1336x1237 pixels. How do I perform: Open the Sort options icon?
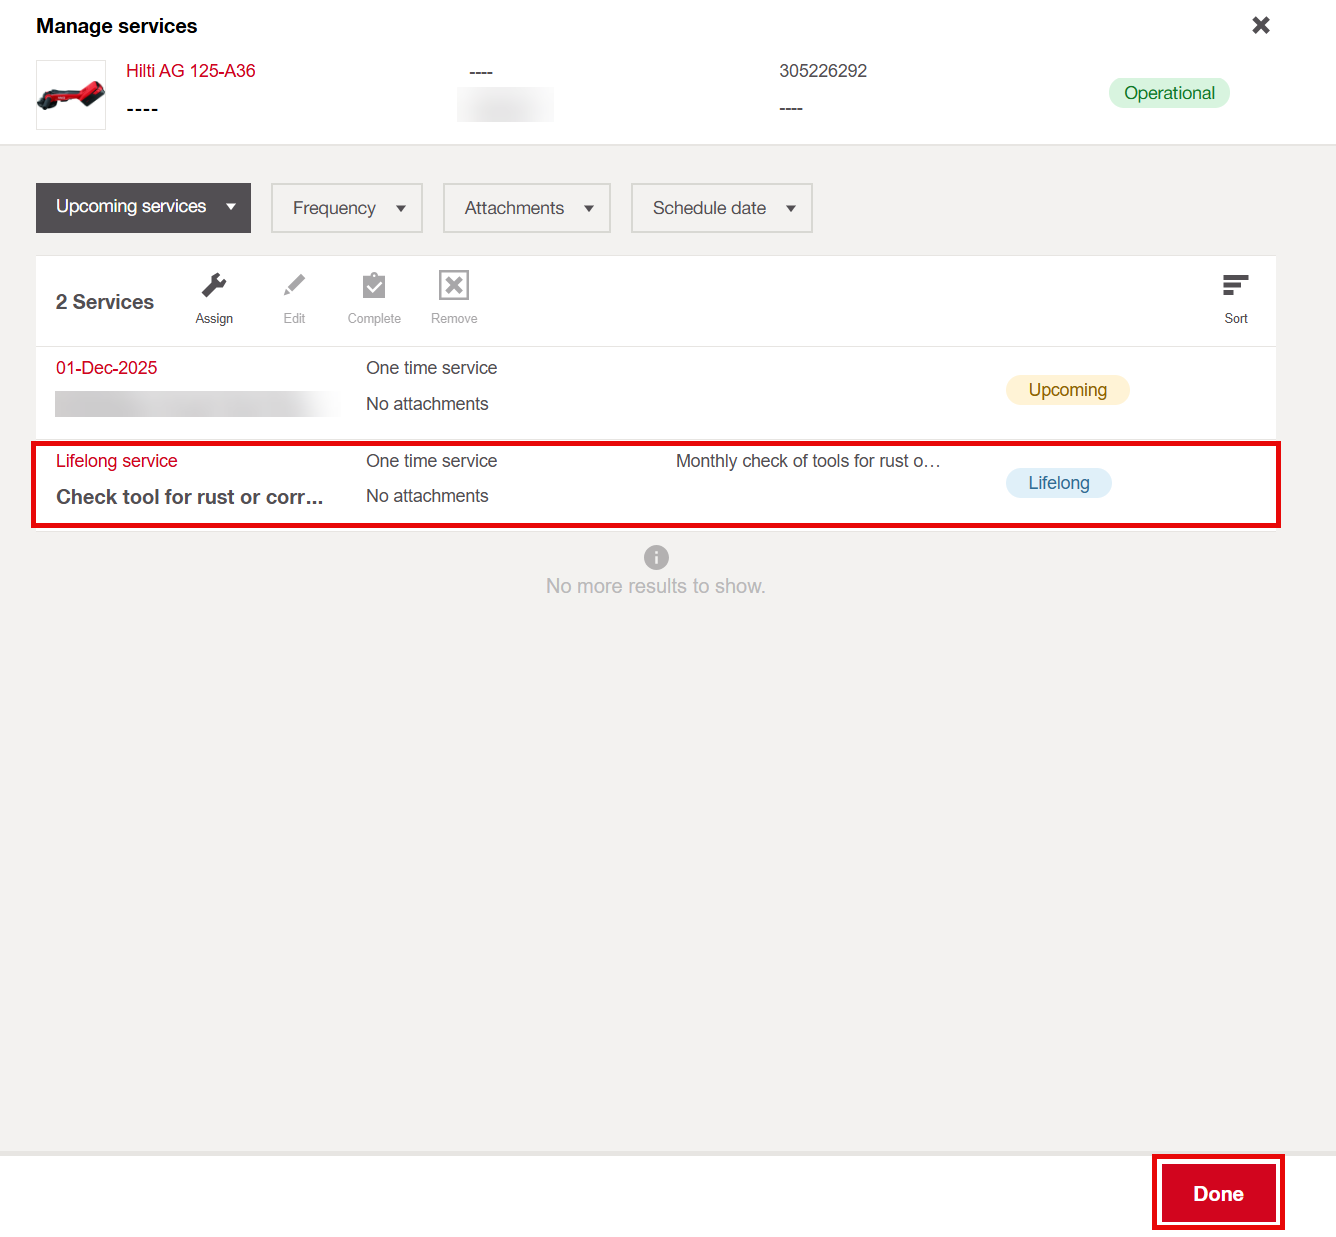coord(1235,287)
